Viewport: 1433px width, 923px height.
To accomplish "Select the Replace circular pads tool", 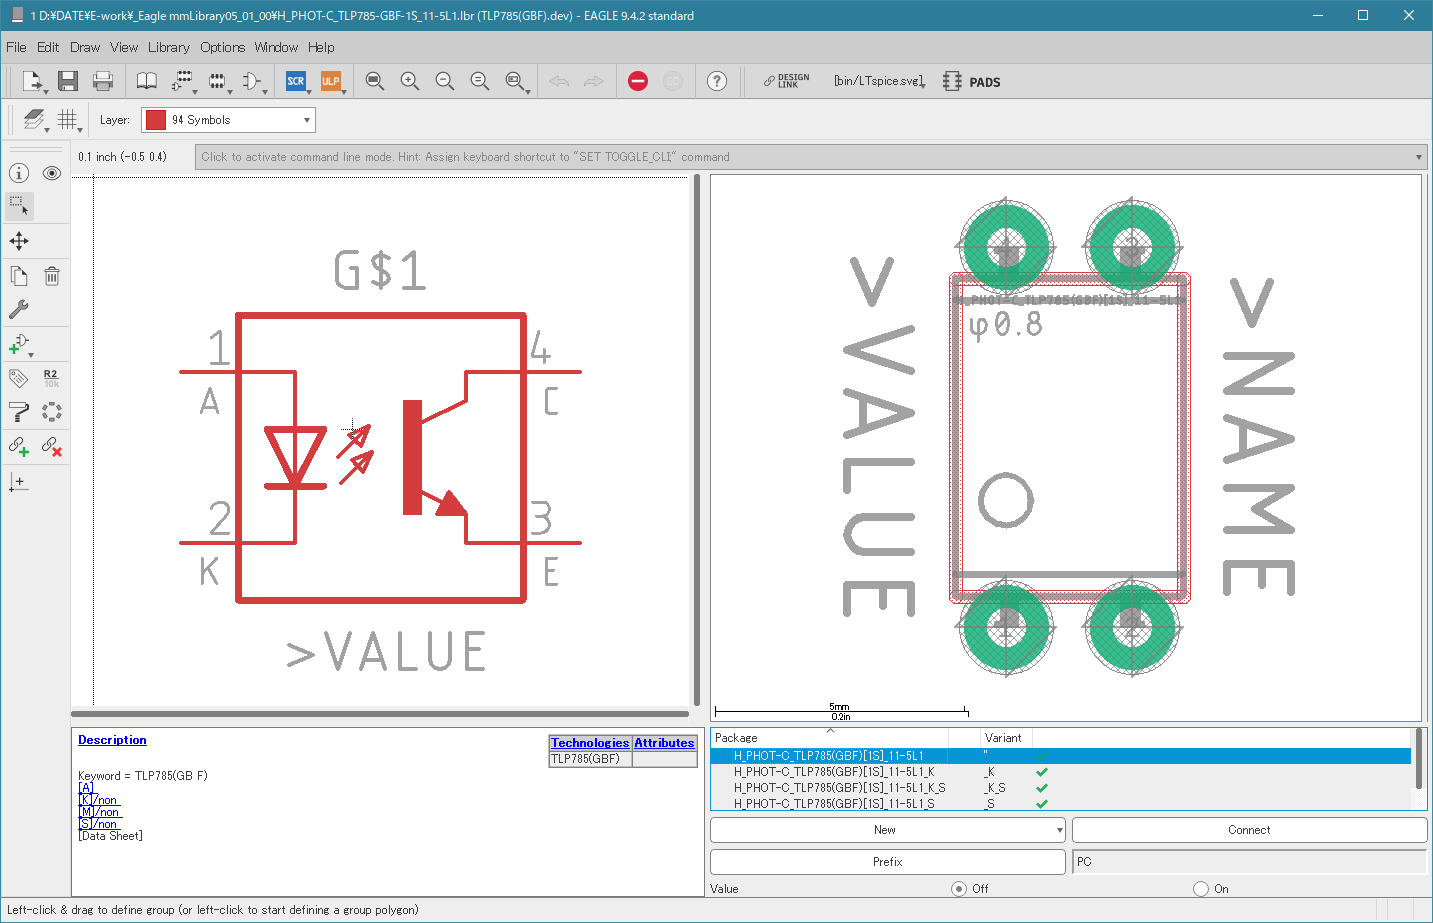I will (52, 411).
